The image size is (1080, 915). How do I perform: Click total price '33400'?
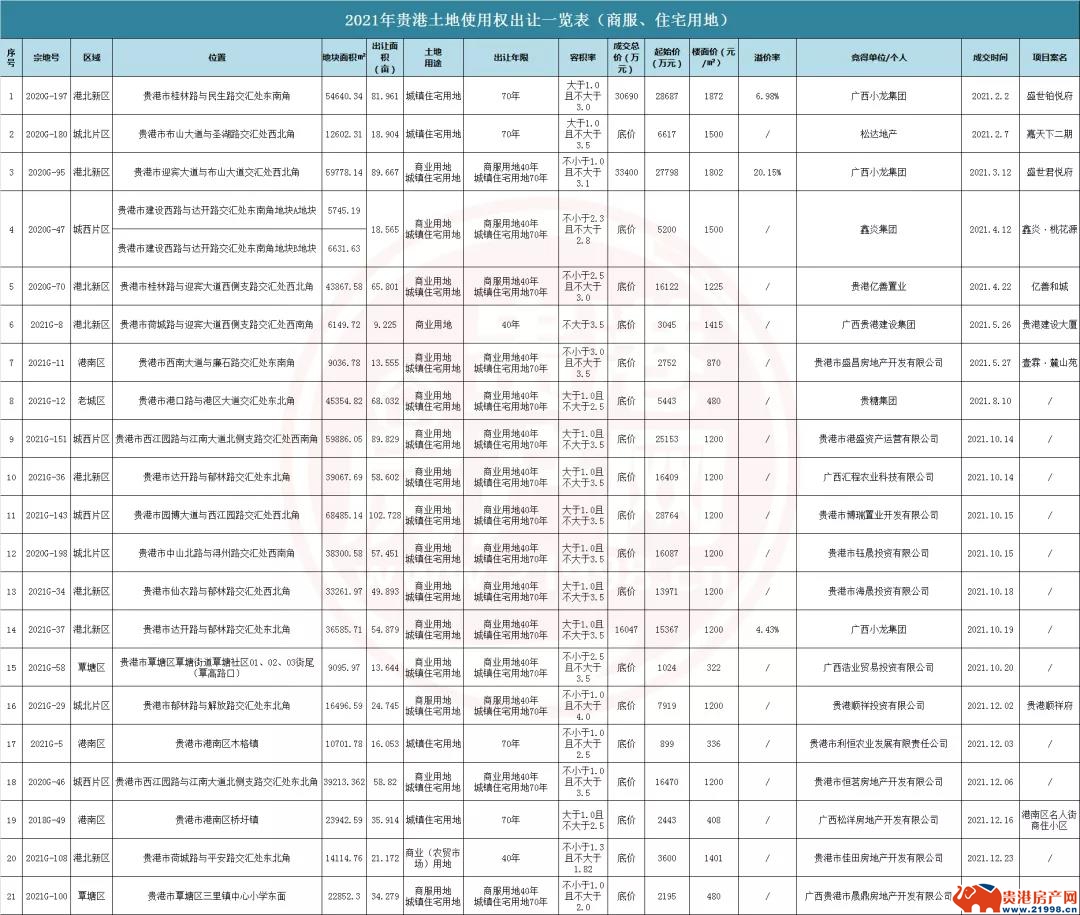click(626, 172)
